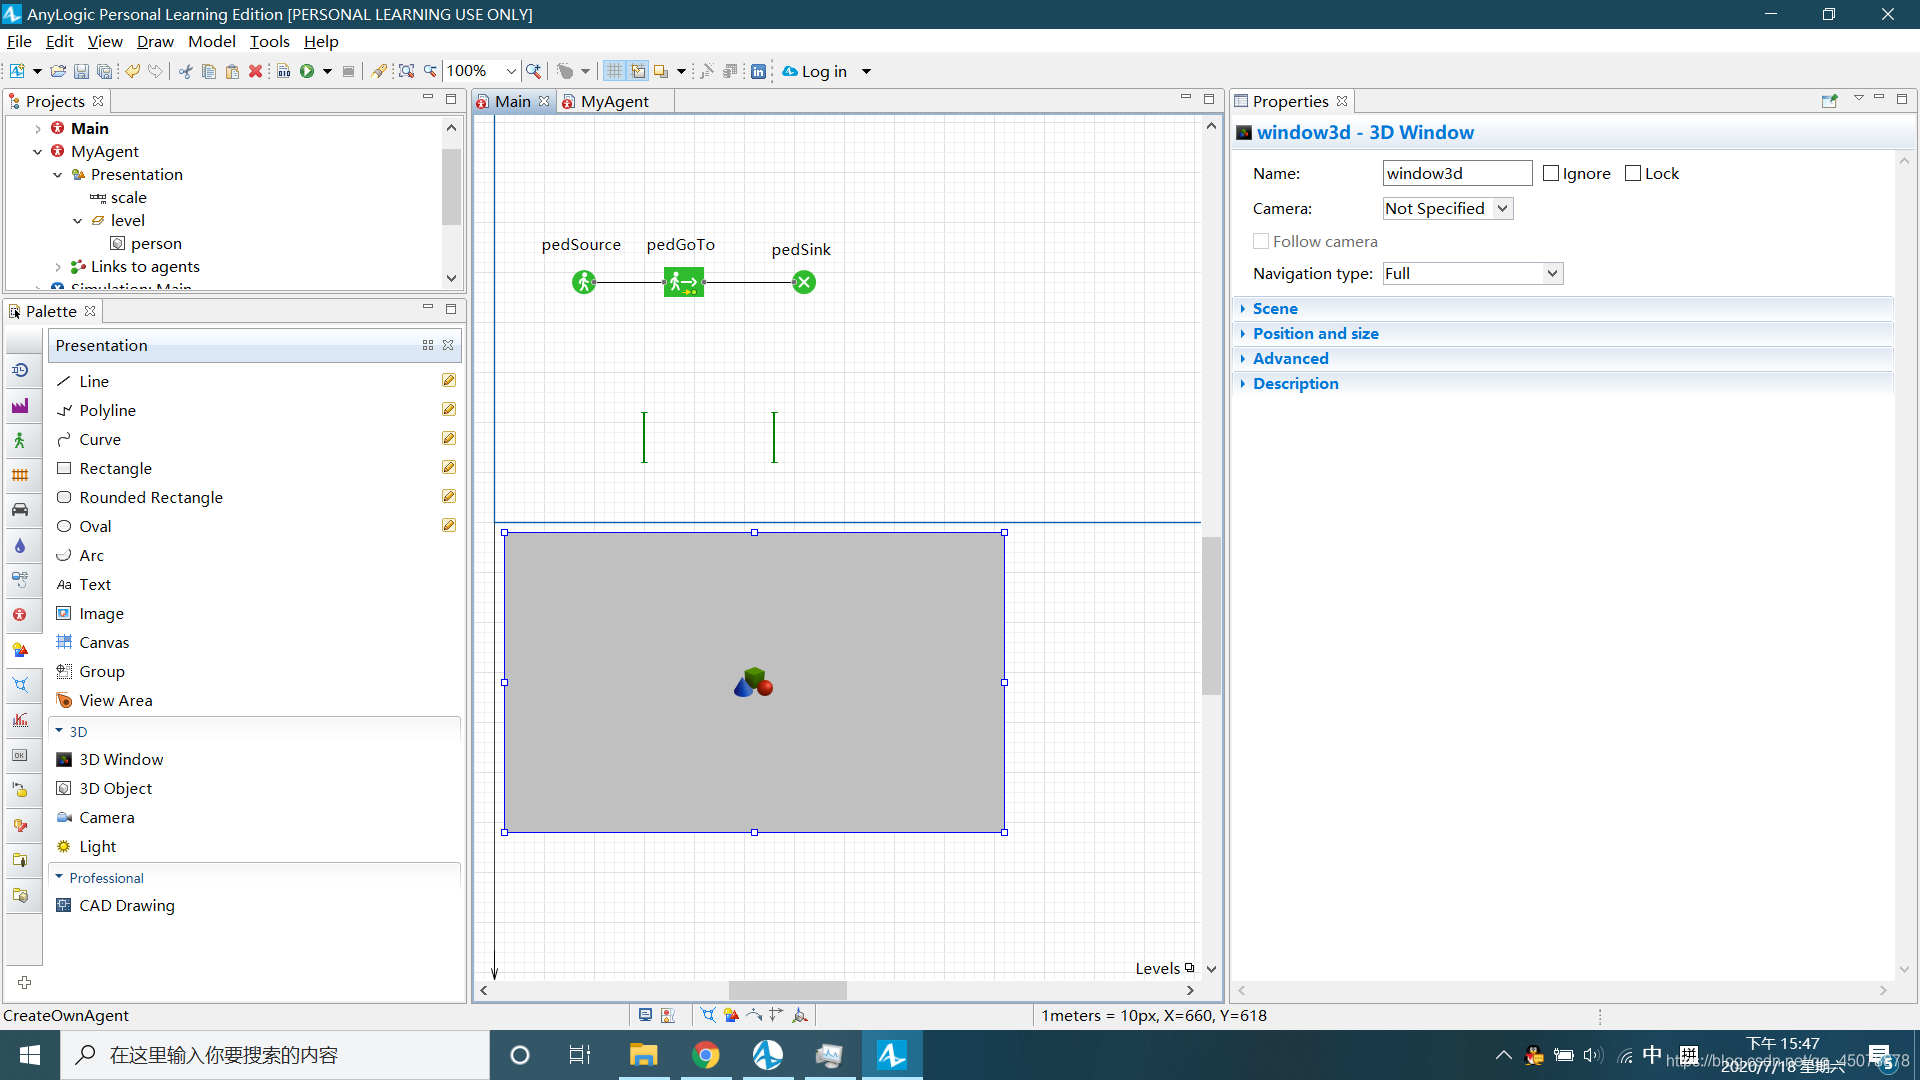Select the Camera palette item
The image size is (1920, 1080).
point(106,817)
